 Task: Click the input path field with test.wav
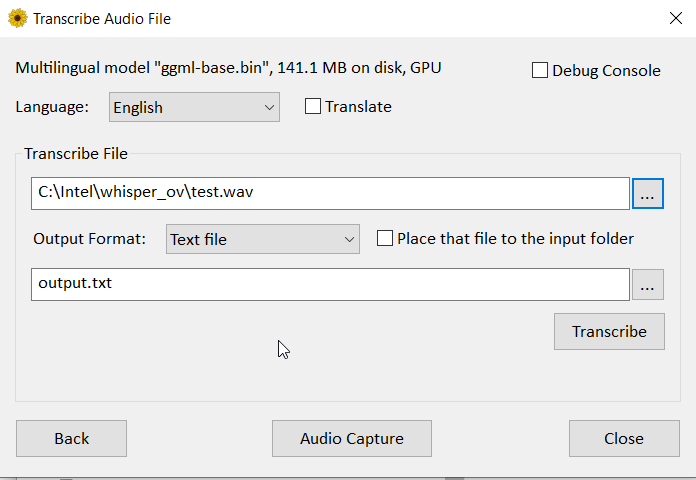pyautogui.click(x=330, y=193)
